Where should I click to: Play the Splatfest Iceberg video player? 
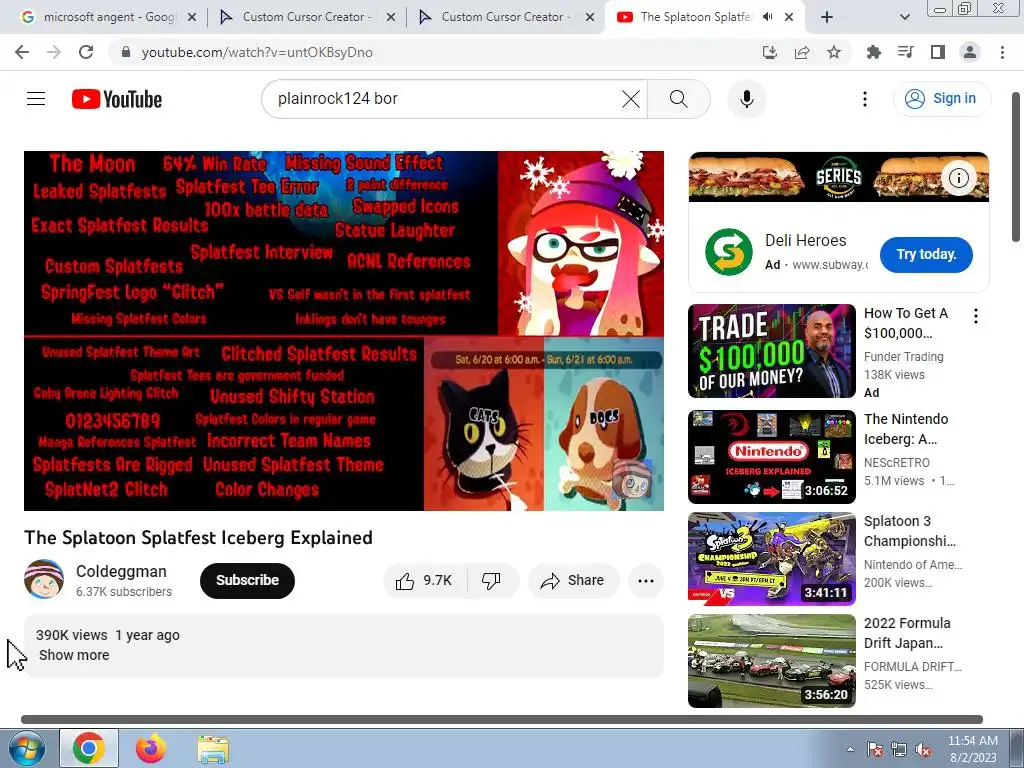tap(344, 330)
